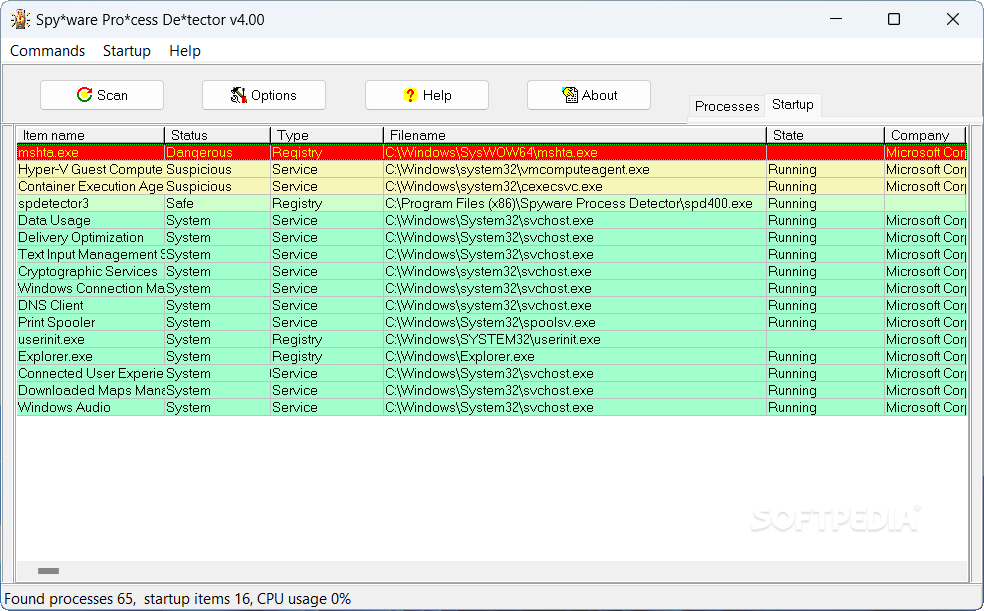Click the status bar process count text
The height and width of the screenshot is (611, 984).
pyautogui.click(x=70, y=598)
